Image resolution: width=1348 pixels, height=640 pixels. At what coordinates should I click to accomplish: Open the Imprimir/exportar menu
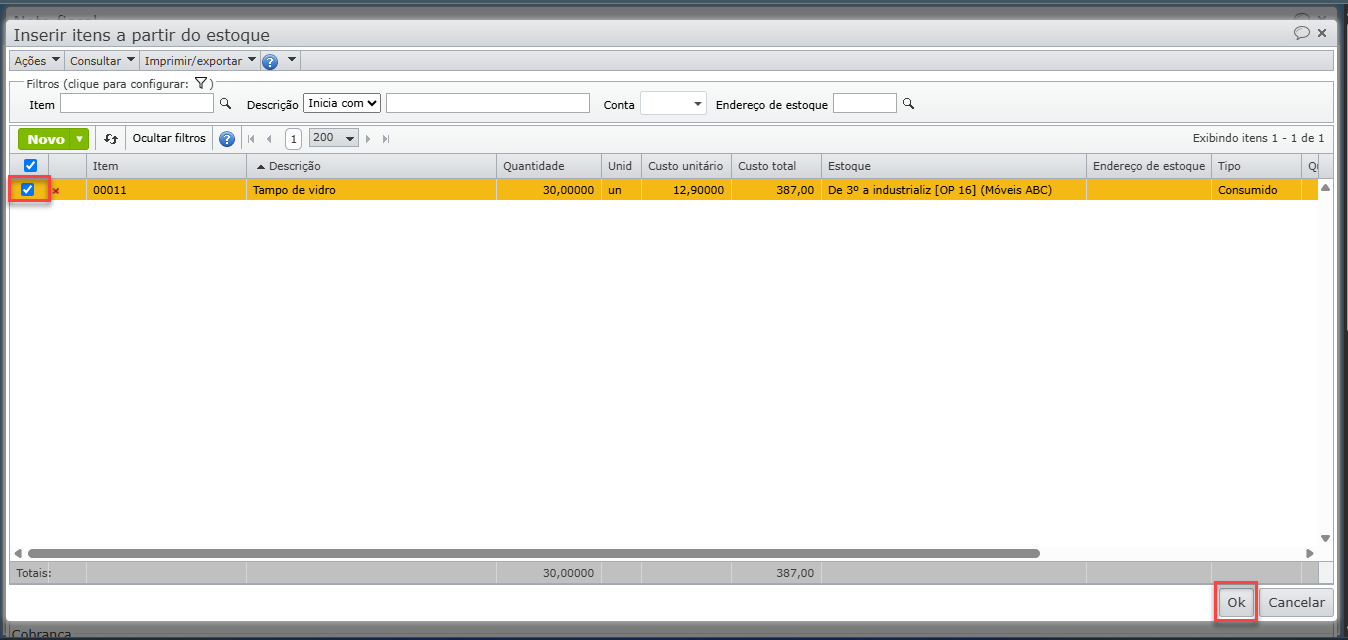pos(200,61)
